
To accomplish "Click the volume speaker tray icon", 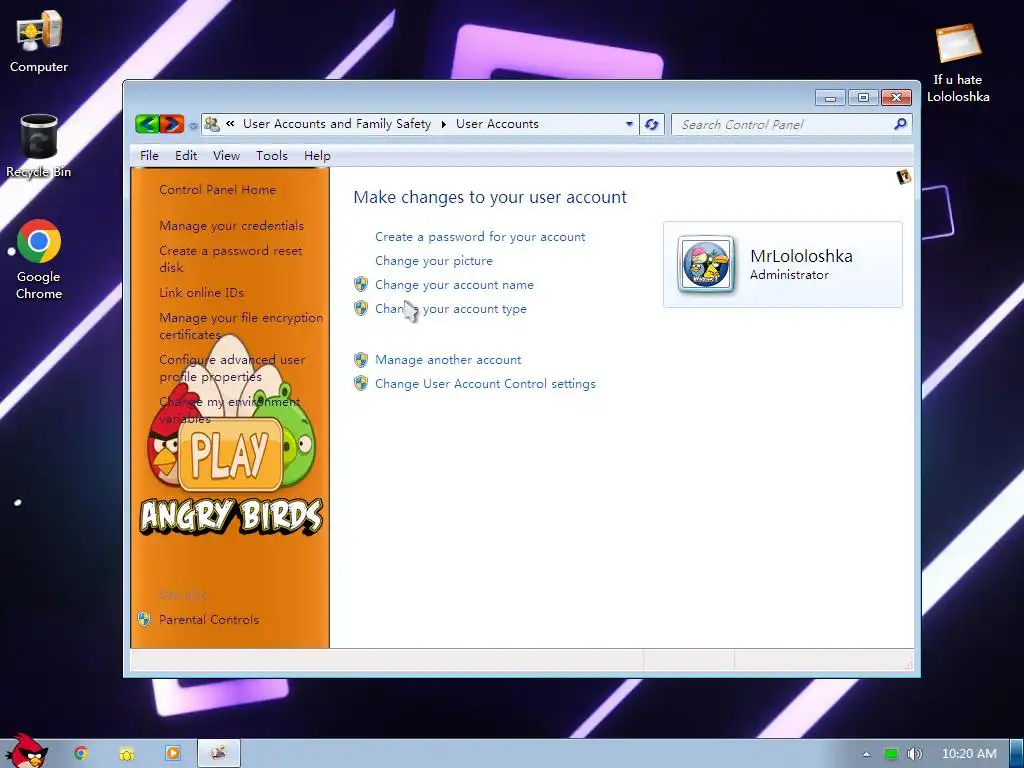I will [x=914, y=754].
